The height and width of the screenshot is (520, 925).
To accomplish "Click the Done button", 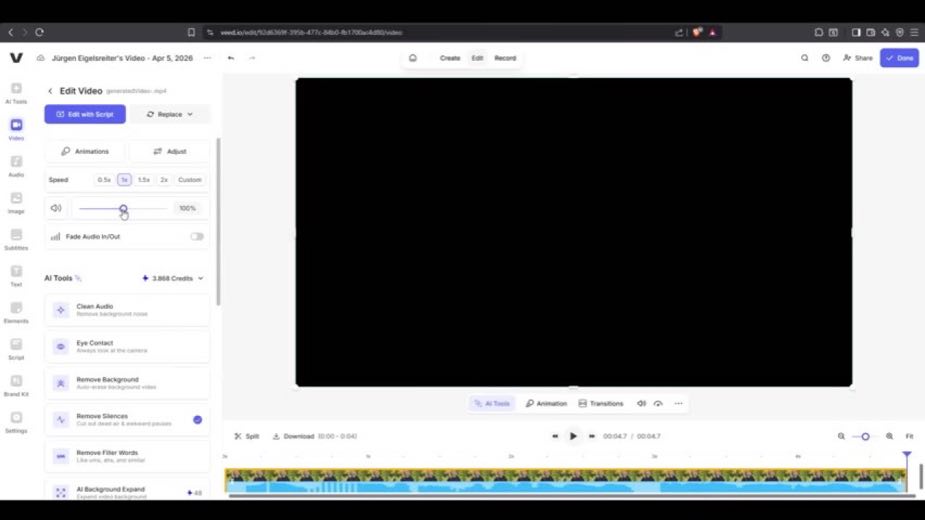I will [x=900, y=58].
